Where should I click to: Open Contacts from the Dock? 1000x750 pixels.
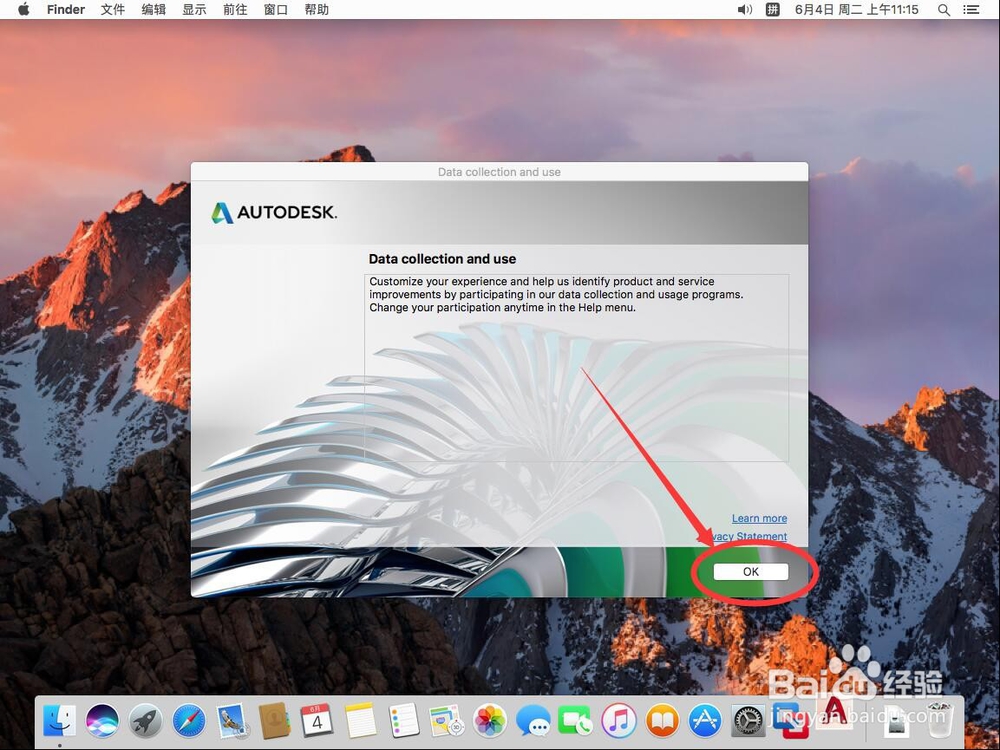click(x=274, y=721)
